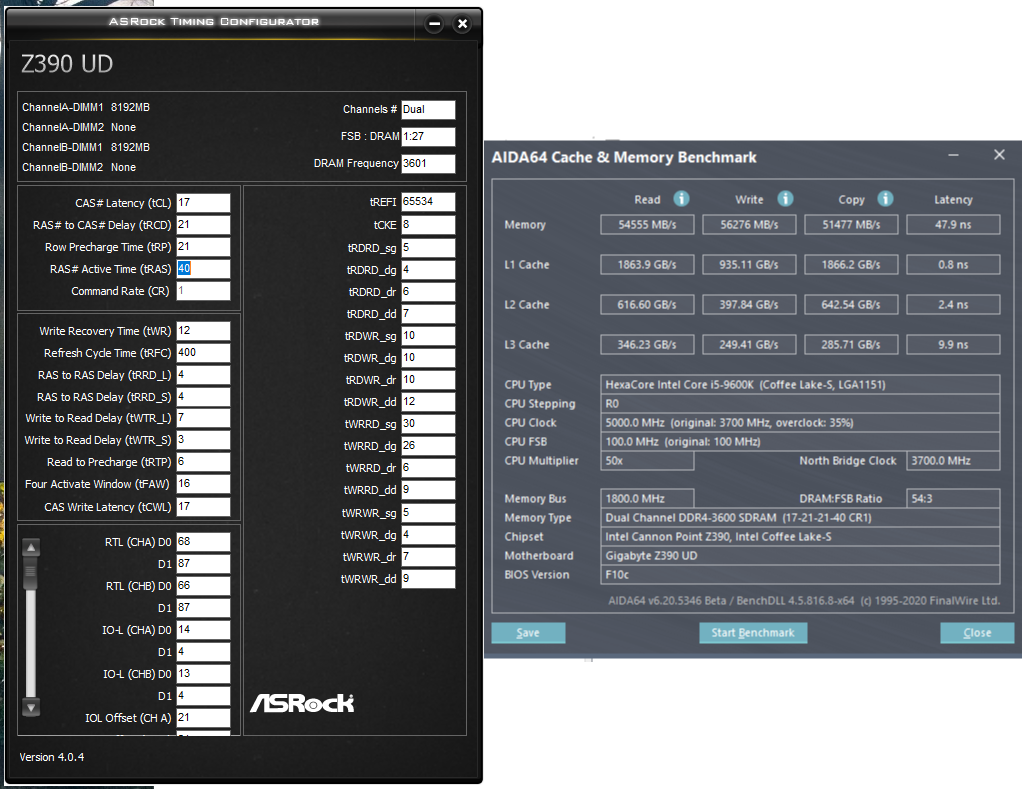Viewport: 1022px width, 789px height.
Task: Click L3 Cache Copy value 285.71 GB/s
Action: (851, 345)
